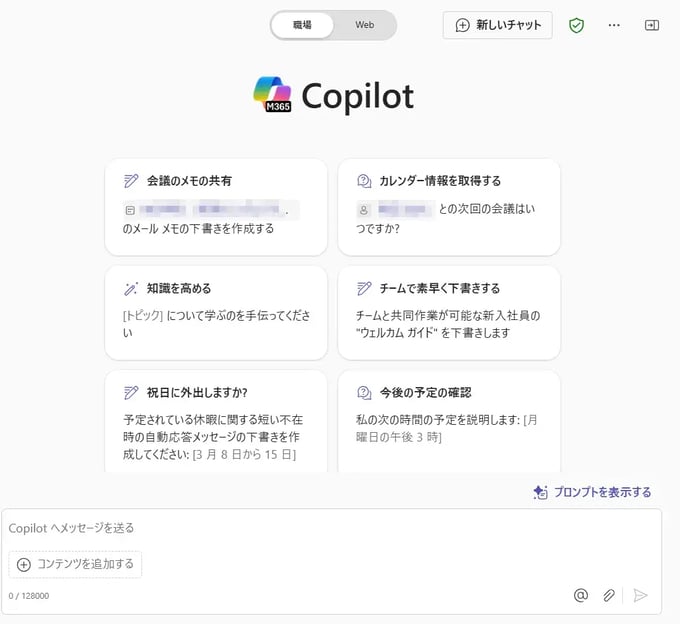Click the Copilot M365 logo
Screen dimensions: 680x624
[x=272, y=95]
